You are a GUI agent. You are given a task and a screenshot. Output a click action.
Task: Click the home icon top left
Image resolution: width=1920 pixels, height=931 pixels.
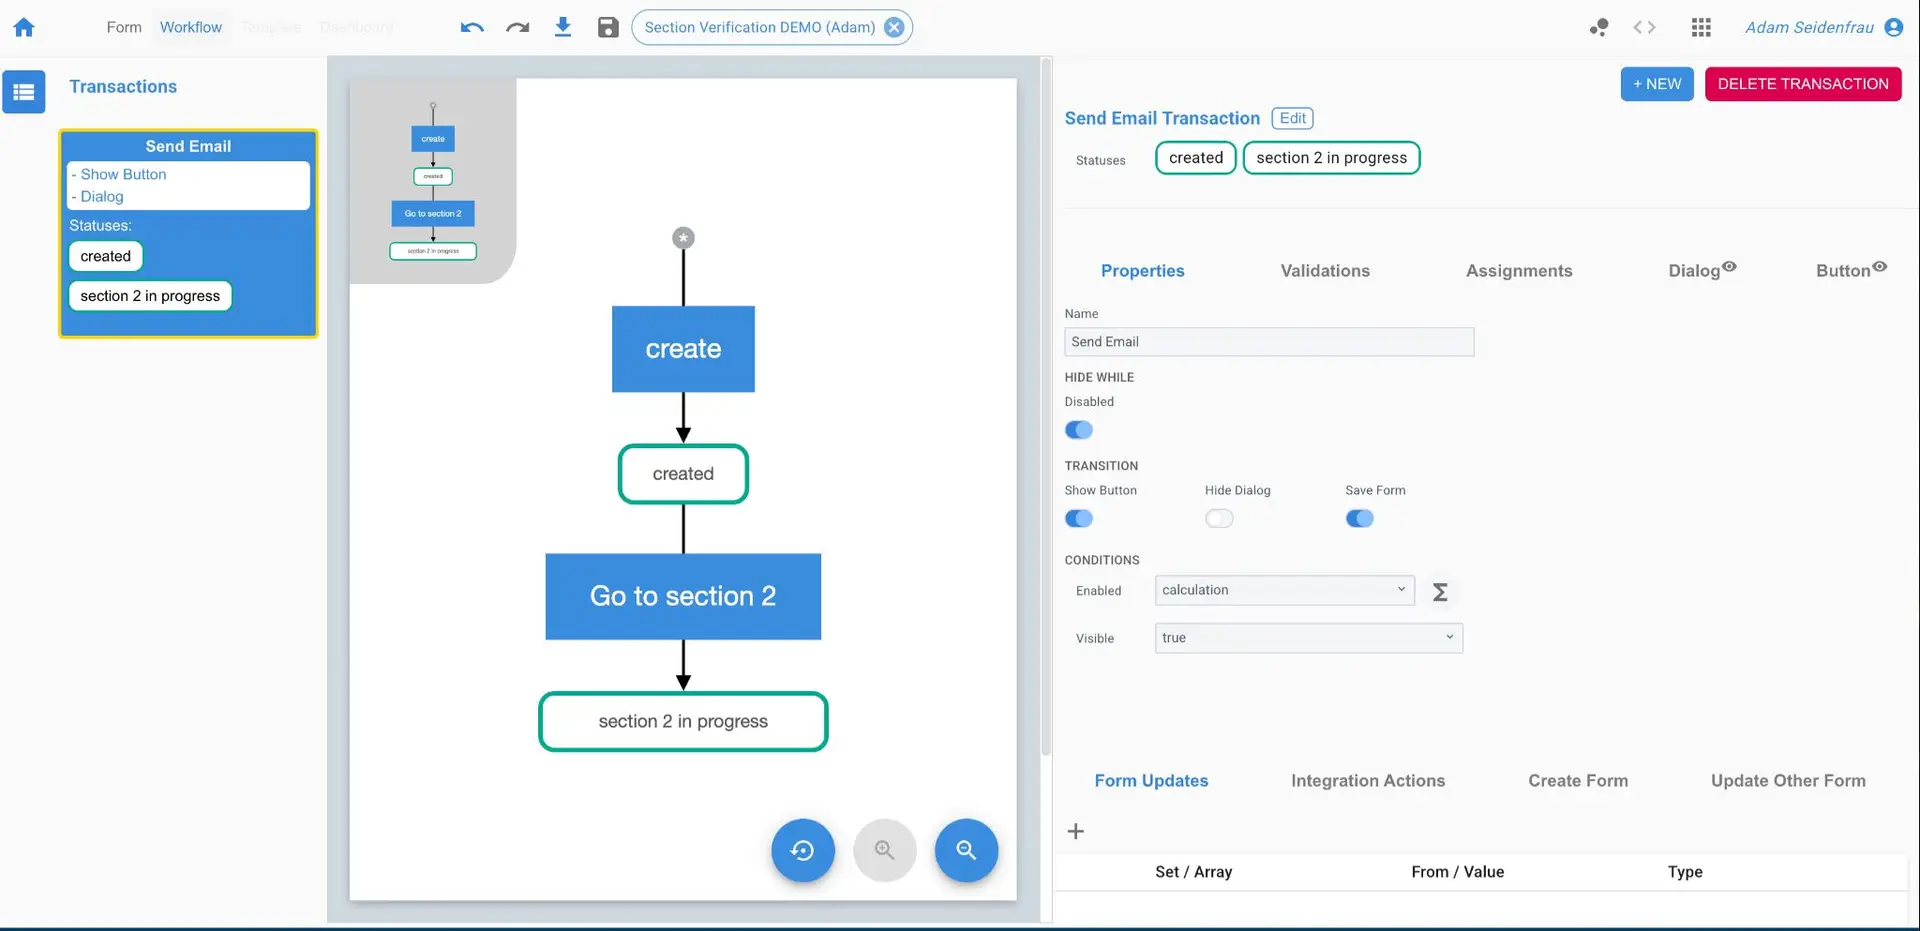(23, 27)
